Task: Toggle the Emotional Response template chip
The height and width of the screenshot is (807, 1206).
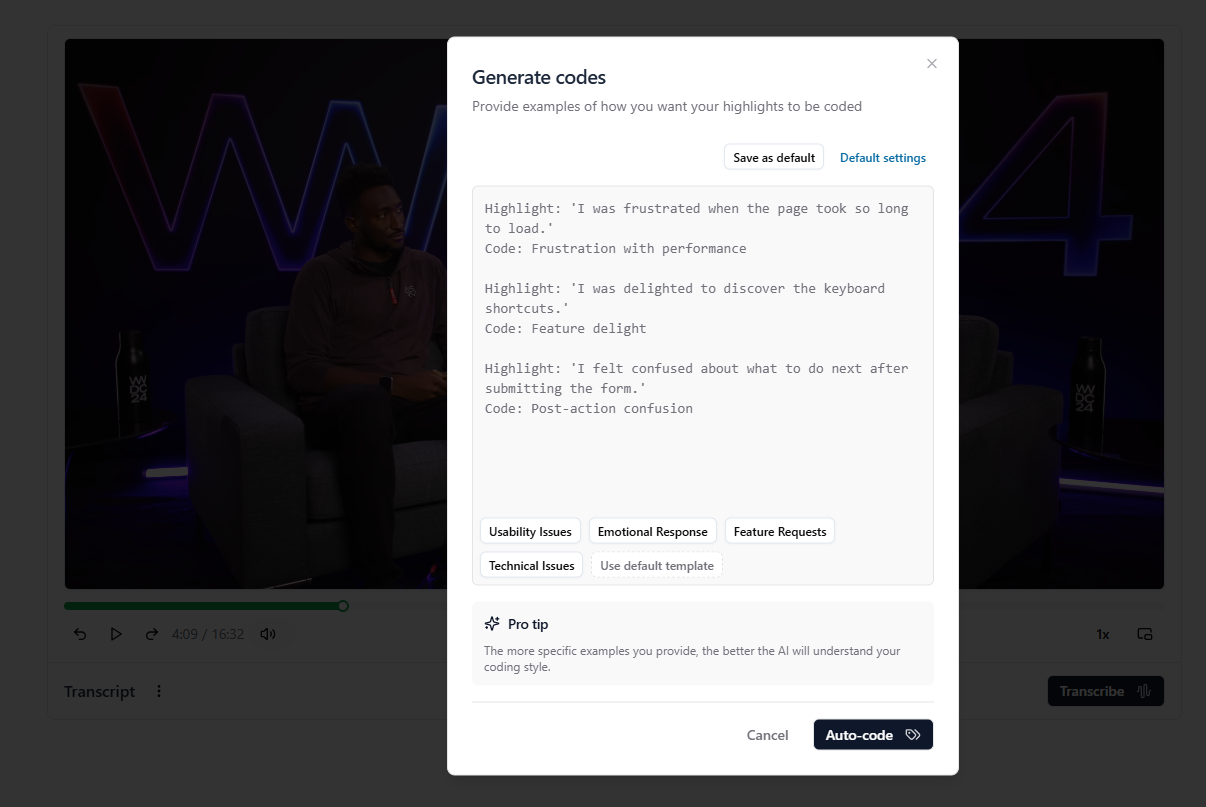Action: (x=652, y=531)
